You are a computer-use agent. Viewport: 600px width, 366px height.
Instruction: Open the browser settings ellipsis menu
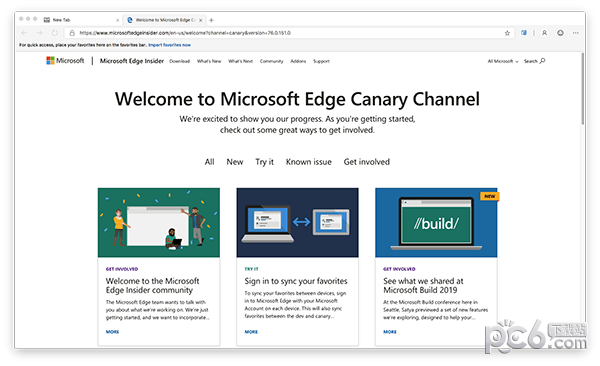pos(576,33)
